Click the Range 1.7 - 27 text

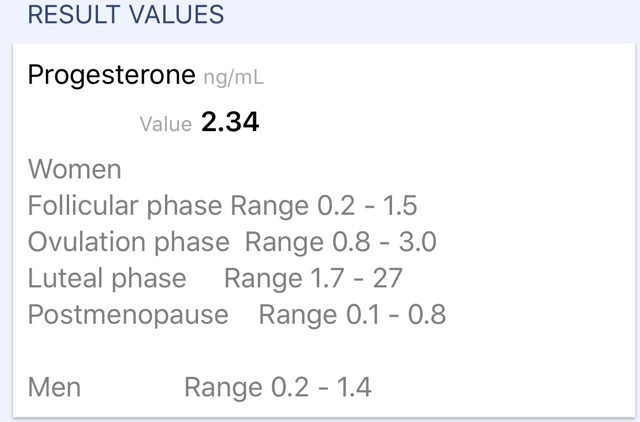(313, 278)
